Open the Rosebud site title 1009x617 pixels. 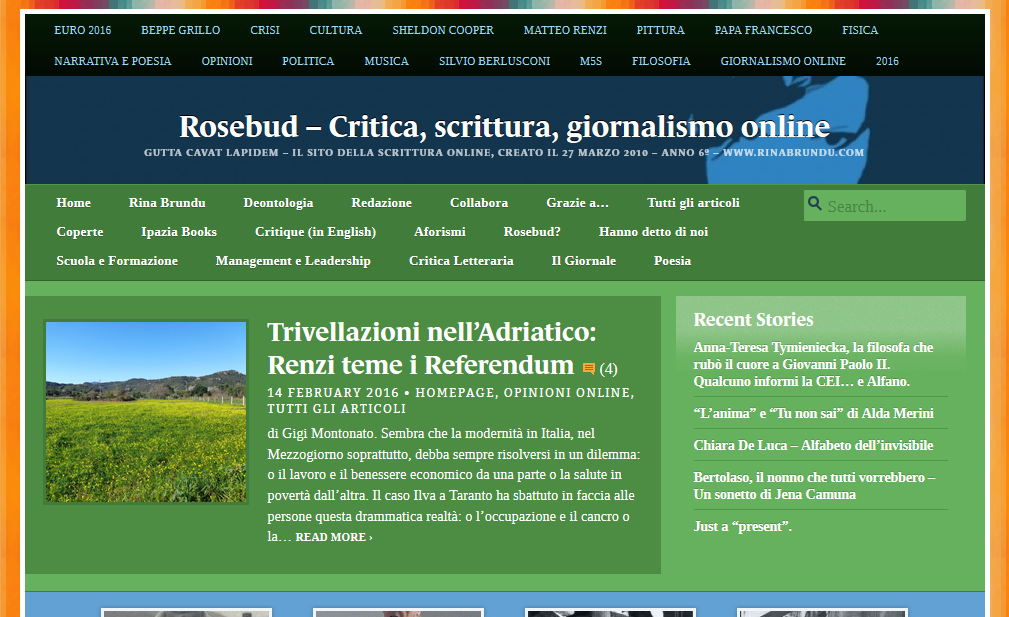click(504, 127)
